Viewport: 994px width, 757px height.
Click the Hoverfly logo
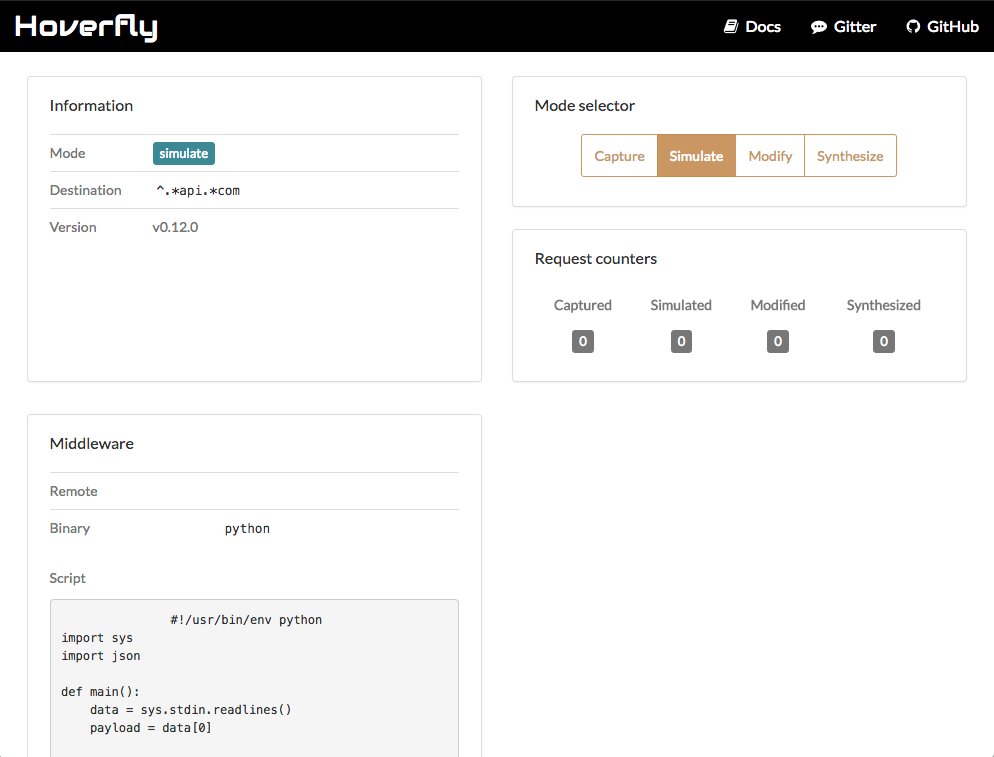(85, 27)
